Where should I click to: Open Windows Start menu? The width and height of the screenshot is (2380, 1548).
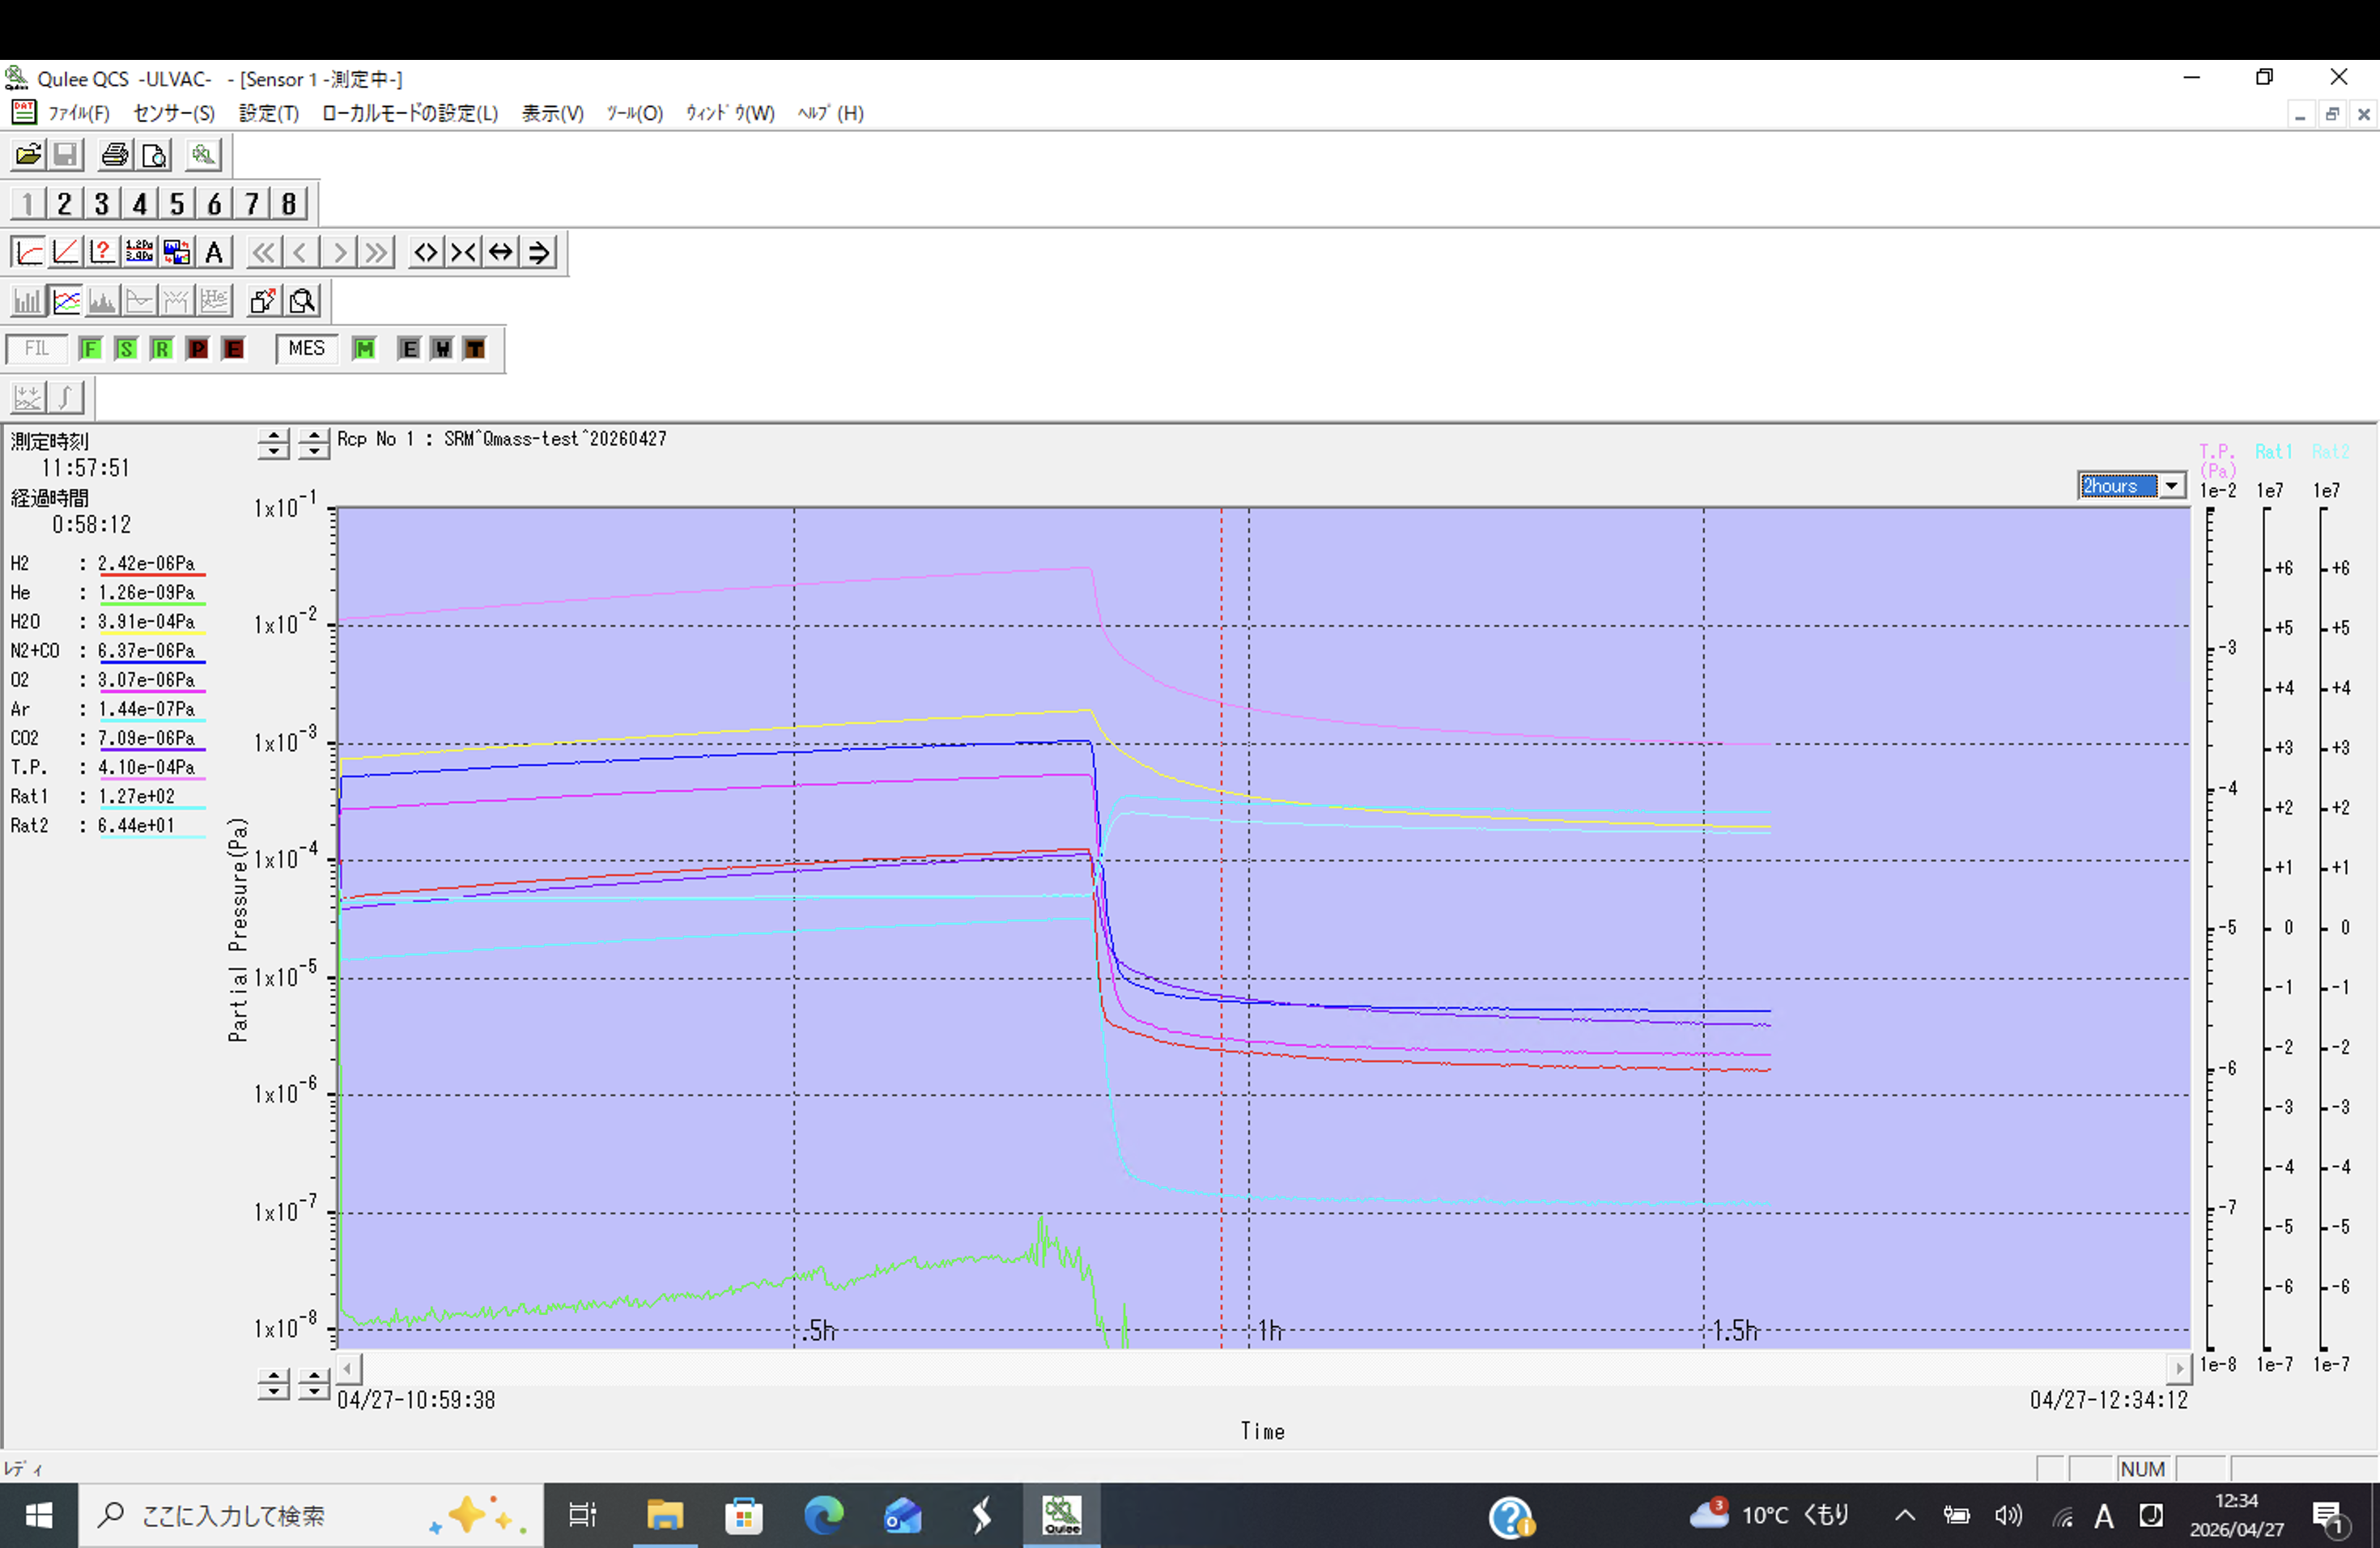[x=39, y=1516]
